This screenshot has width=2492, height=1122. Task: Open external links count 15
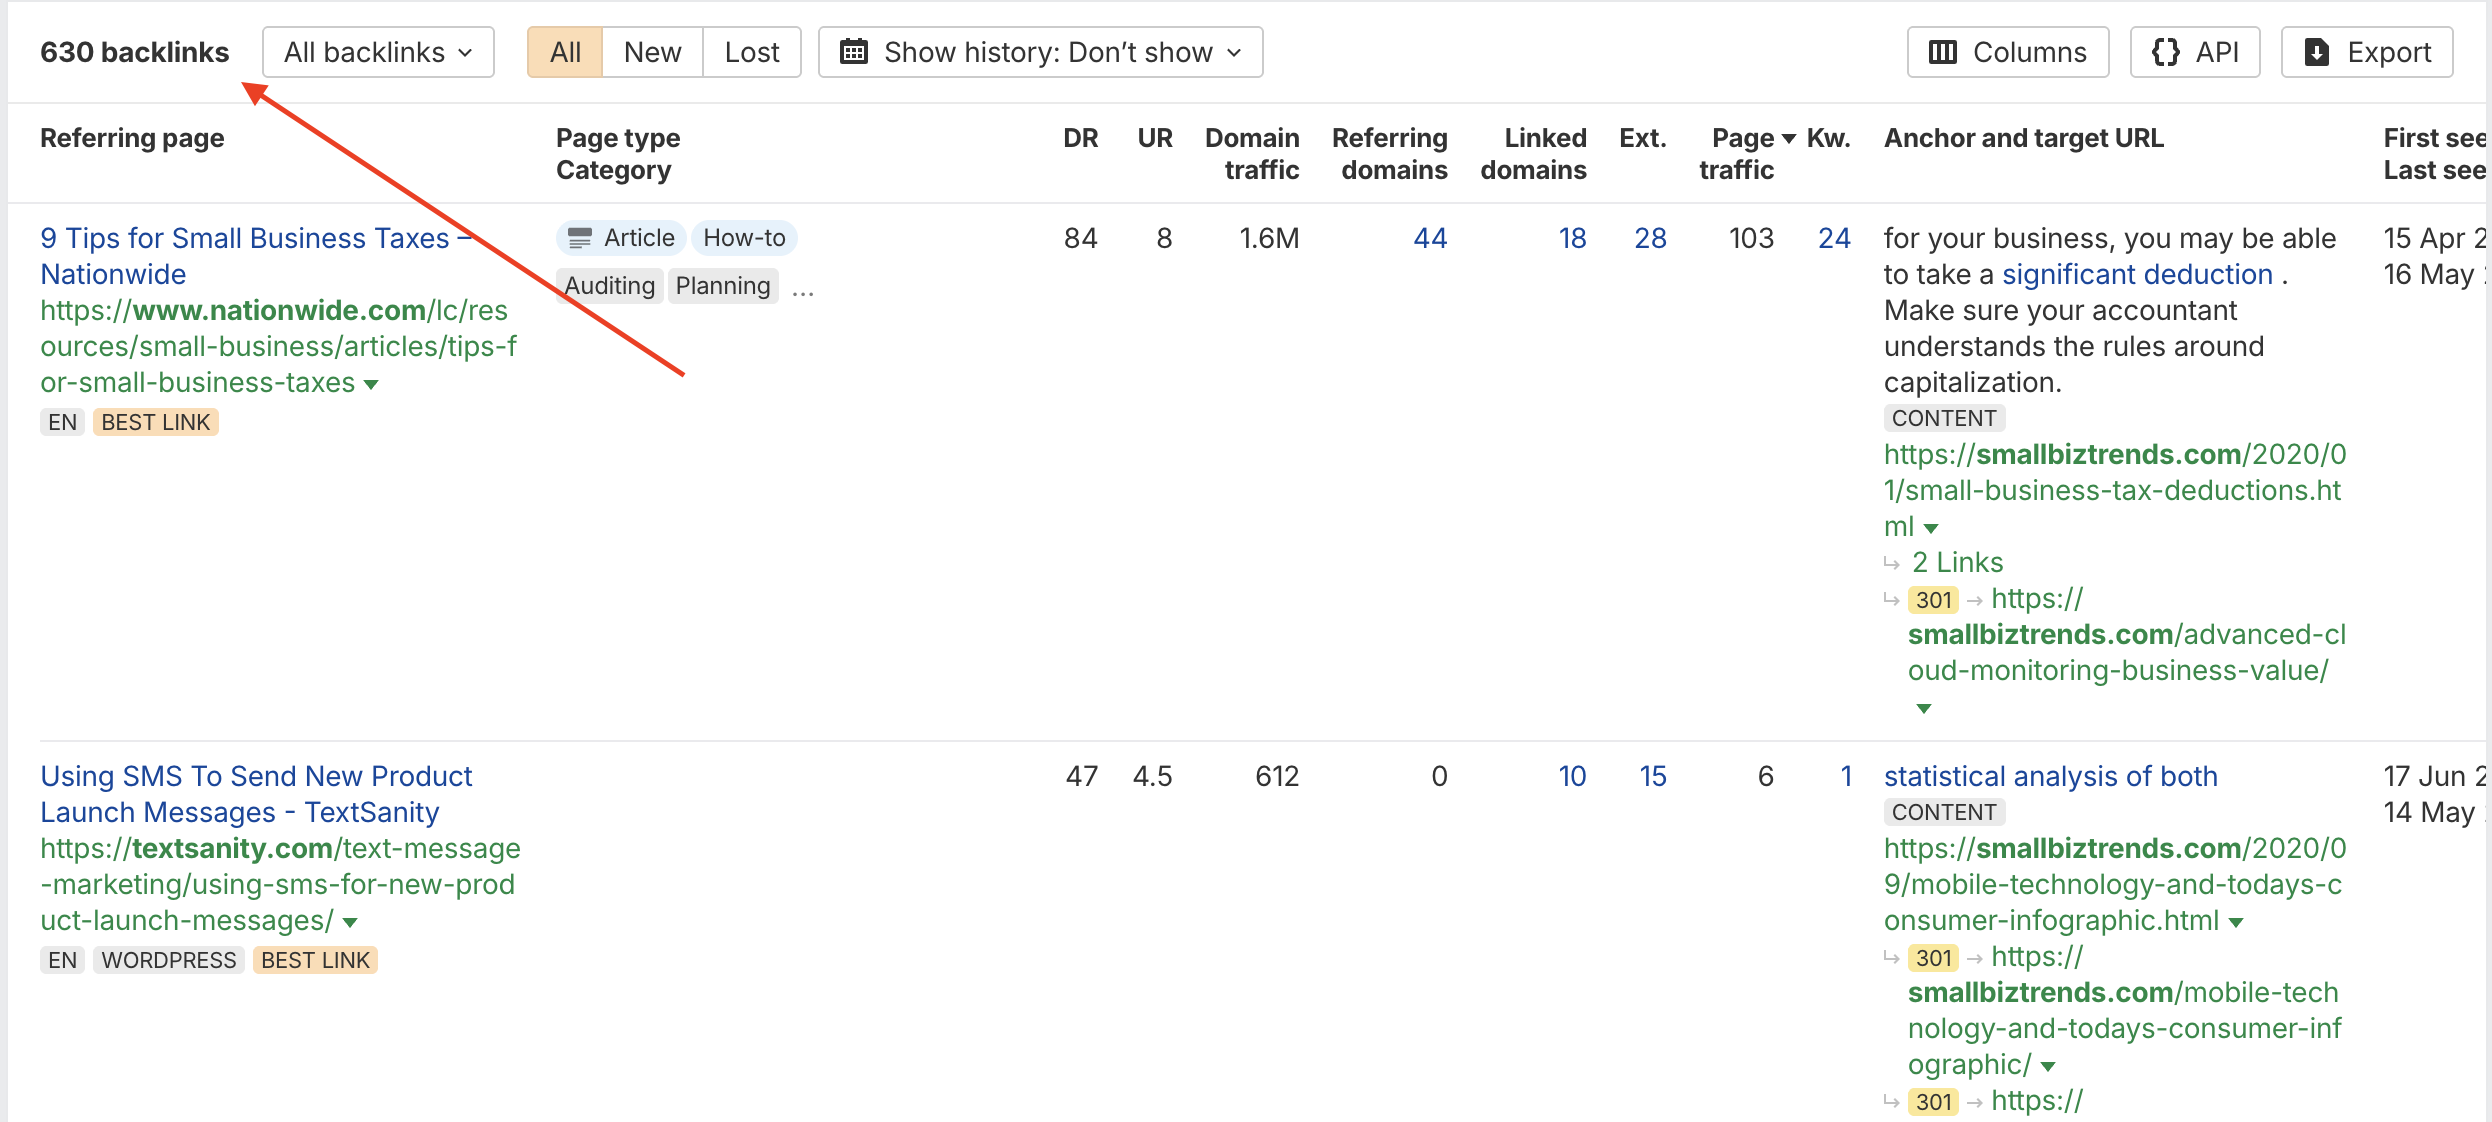pos(1653,776)
